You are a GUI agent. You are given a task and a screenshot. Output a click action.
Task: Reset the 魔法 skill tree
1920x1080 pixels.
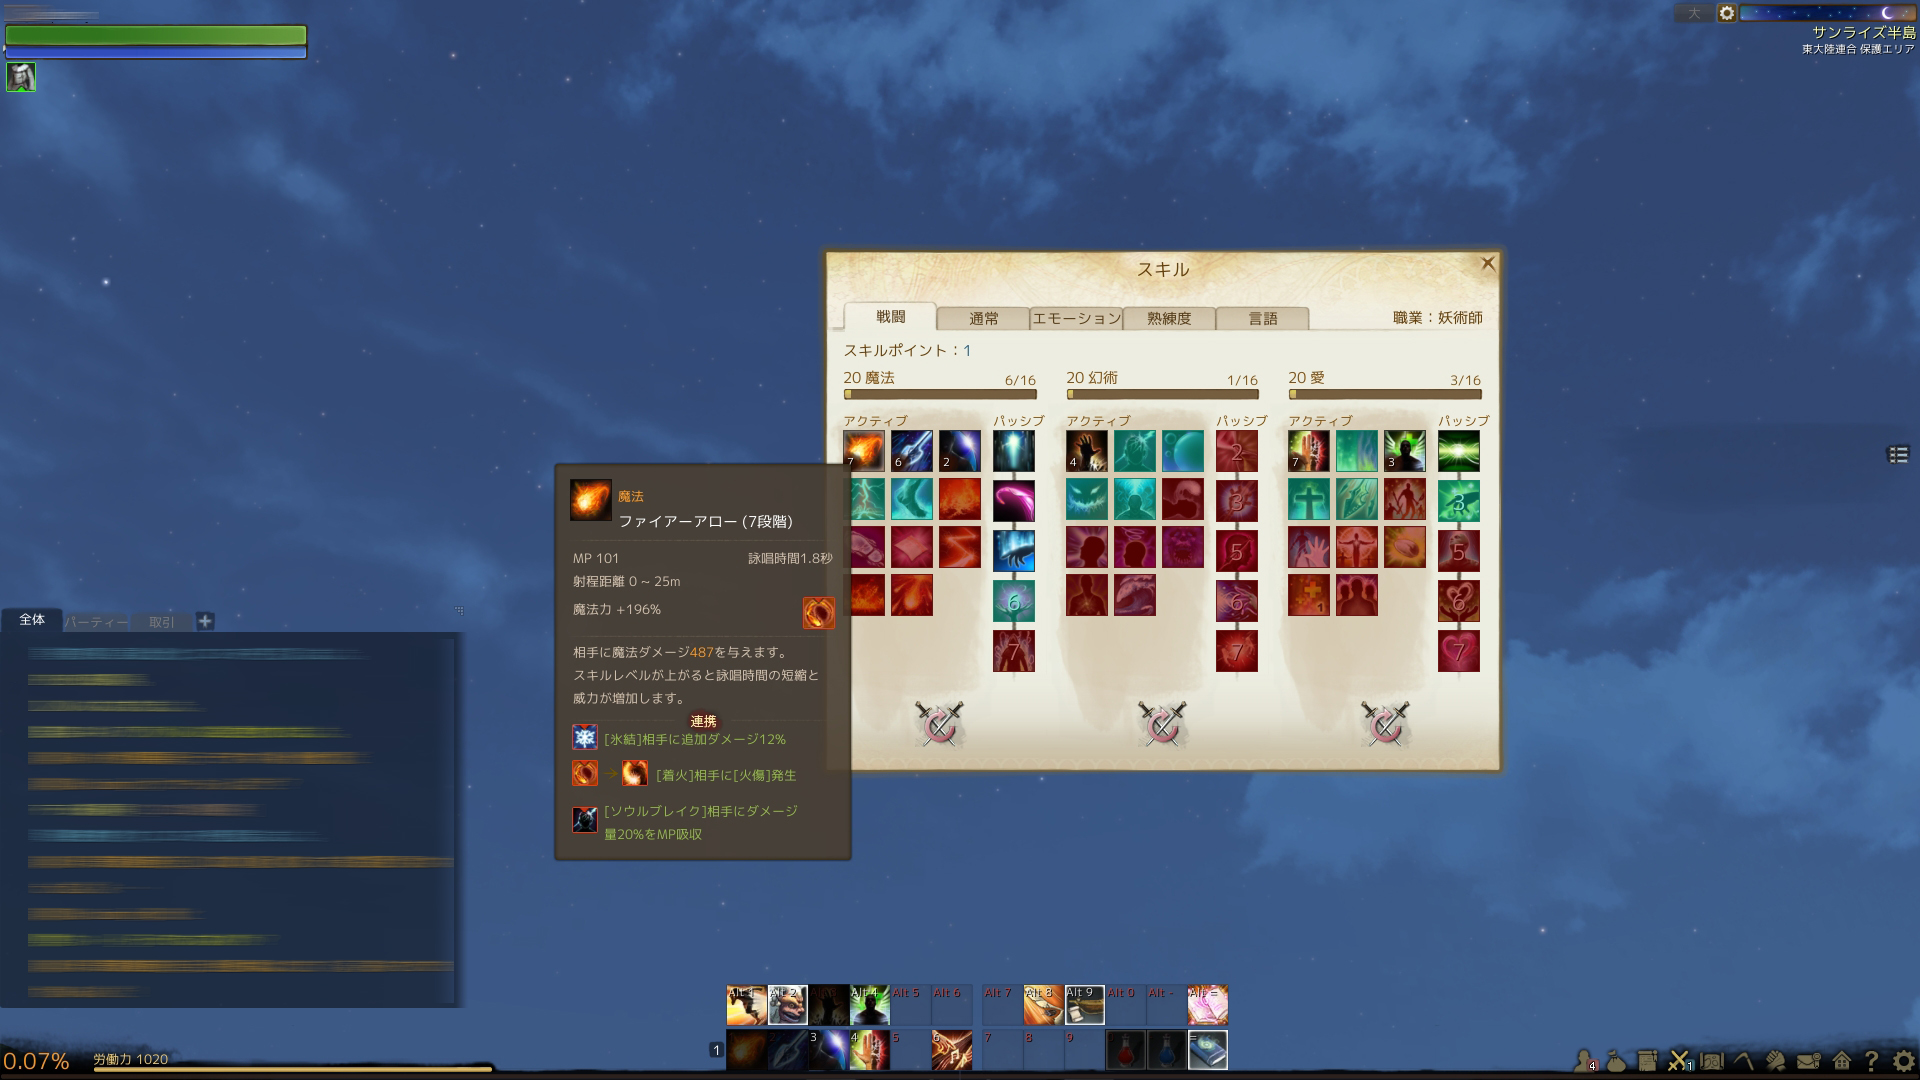(x=939, y=724)
